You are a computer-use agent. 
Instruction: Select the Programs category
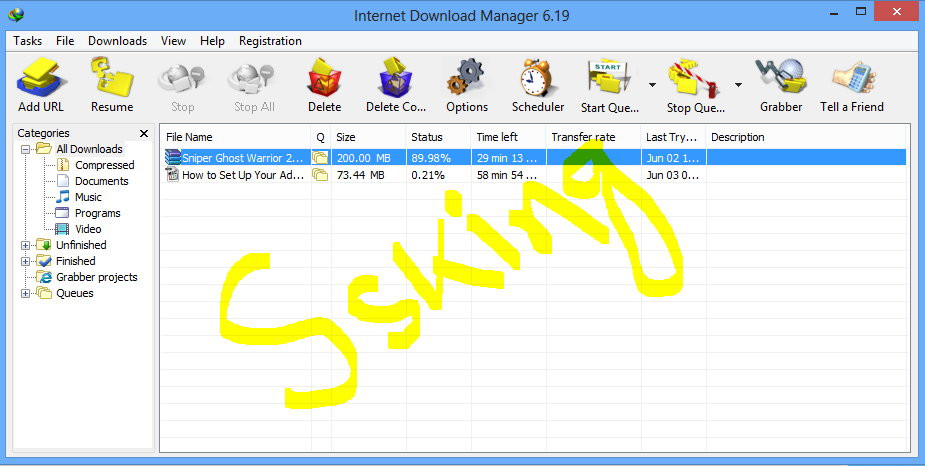pyautogui.click(x=97, y=213)
